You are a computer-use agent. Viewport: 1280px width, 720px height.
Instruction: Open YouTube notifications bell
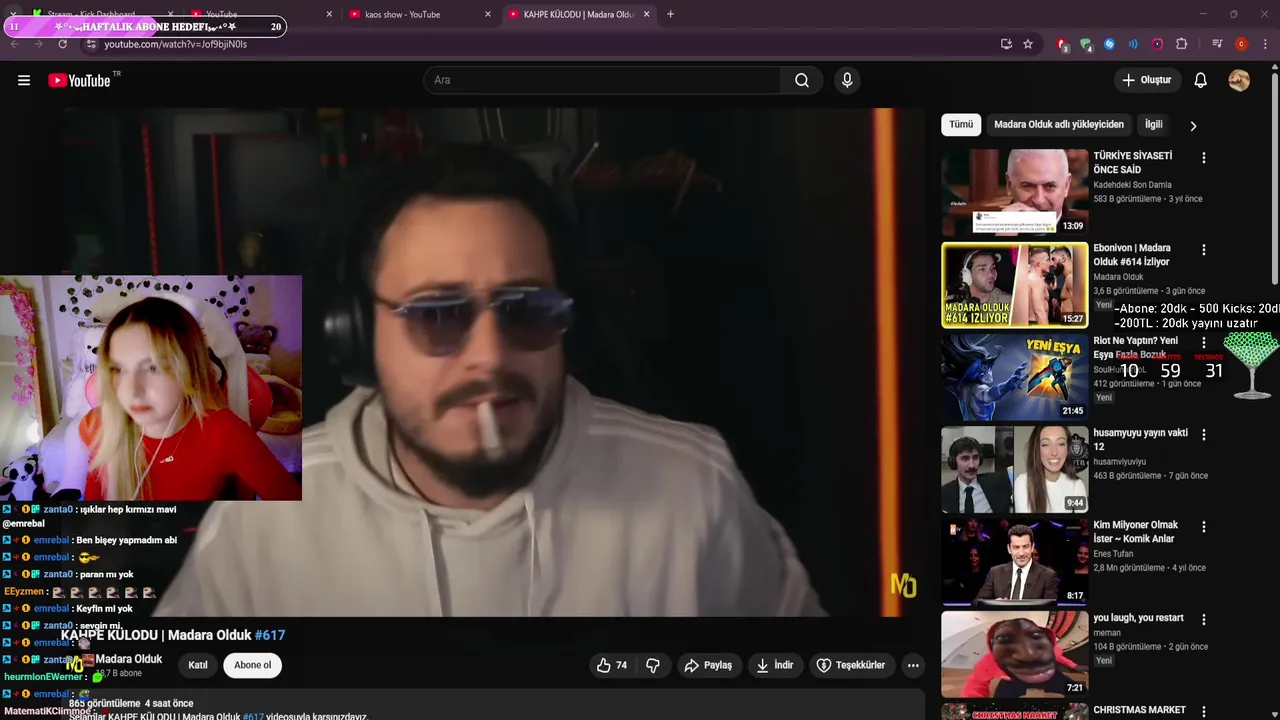pyautogui.click(x=1200, y=80)
